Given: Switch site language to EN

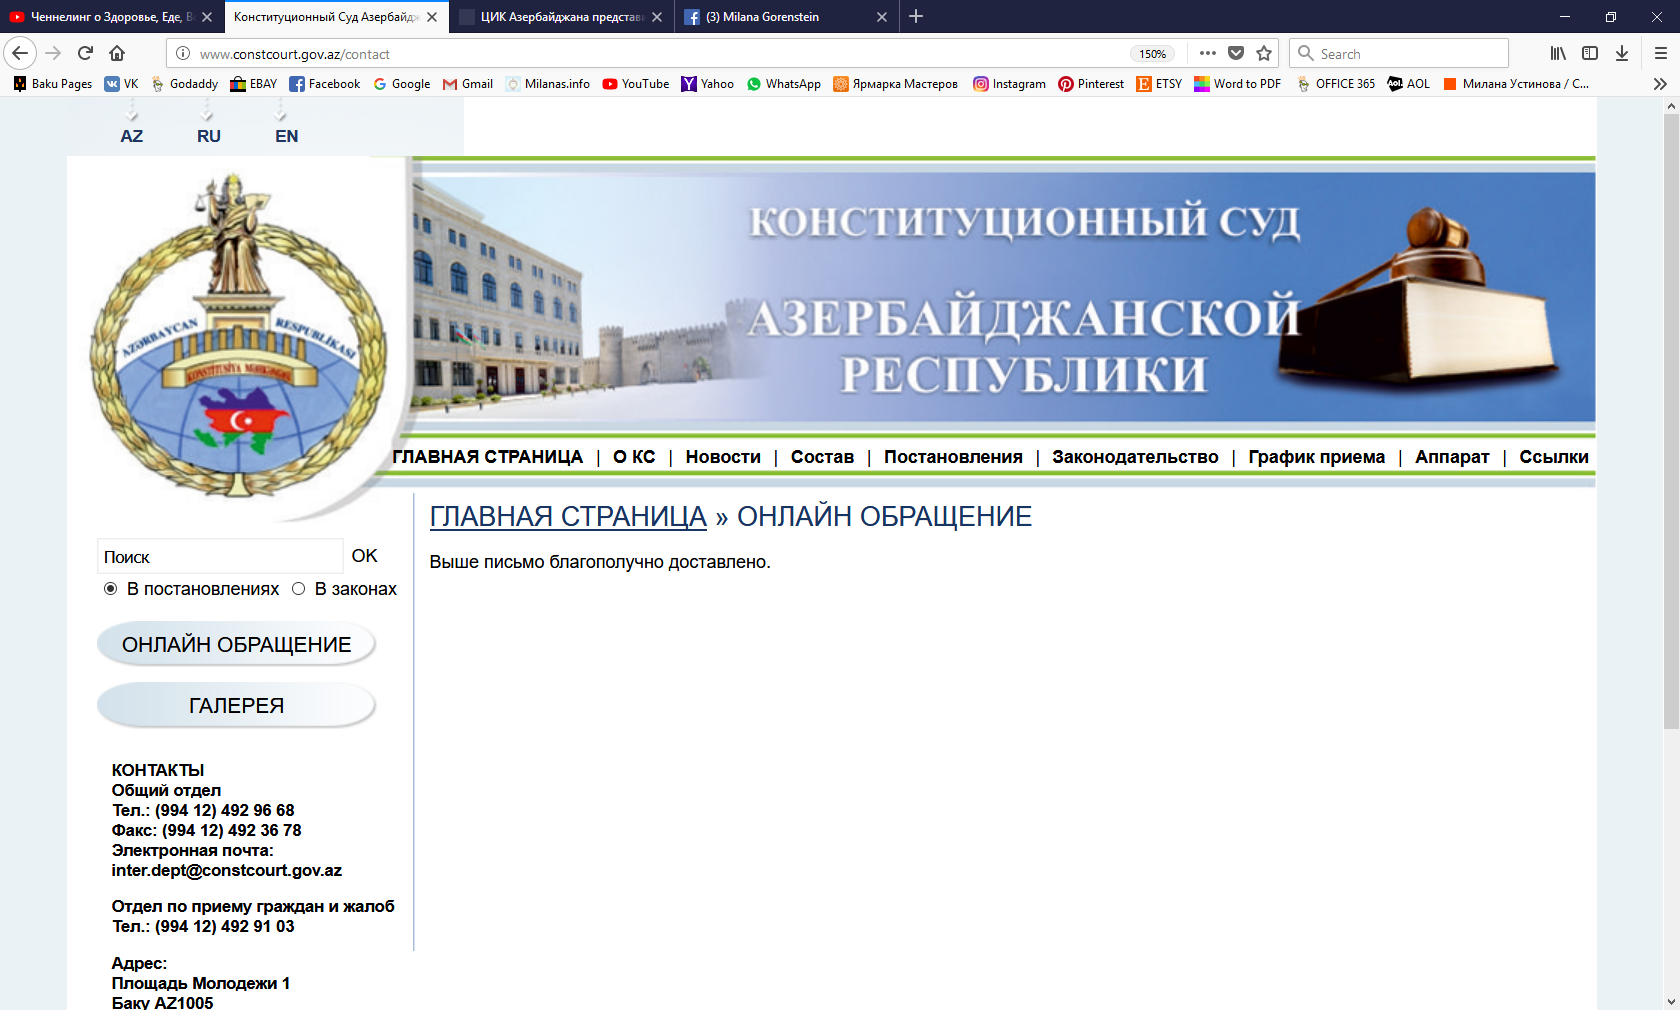Looking at the screenshot, I should pos(286,136).
